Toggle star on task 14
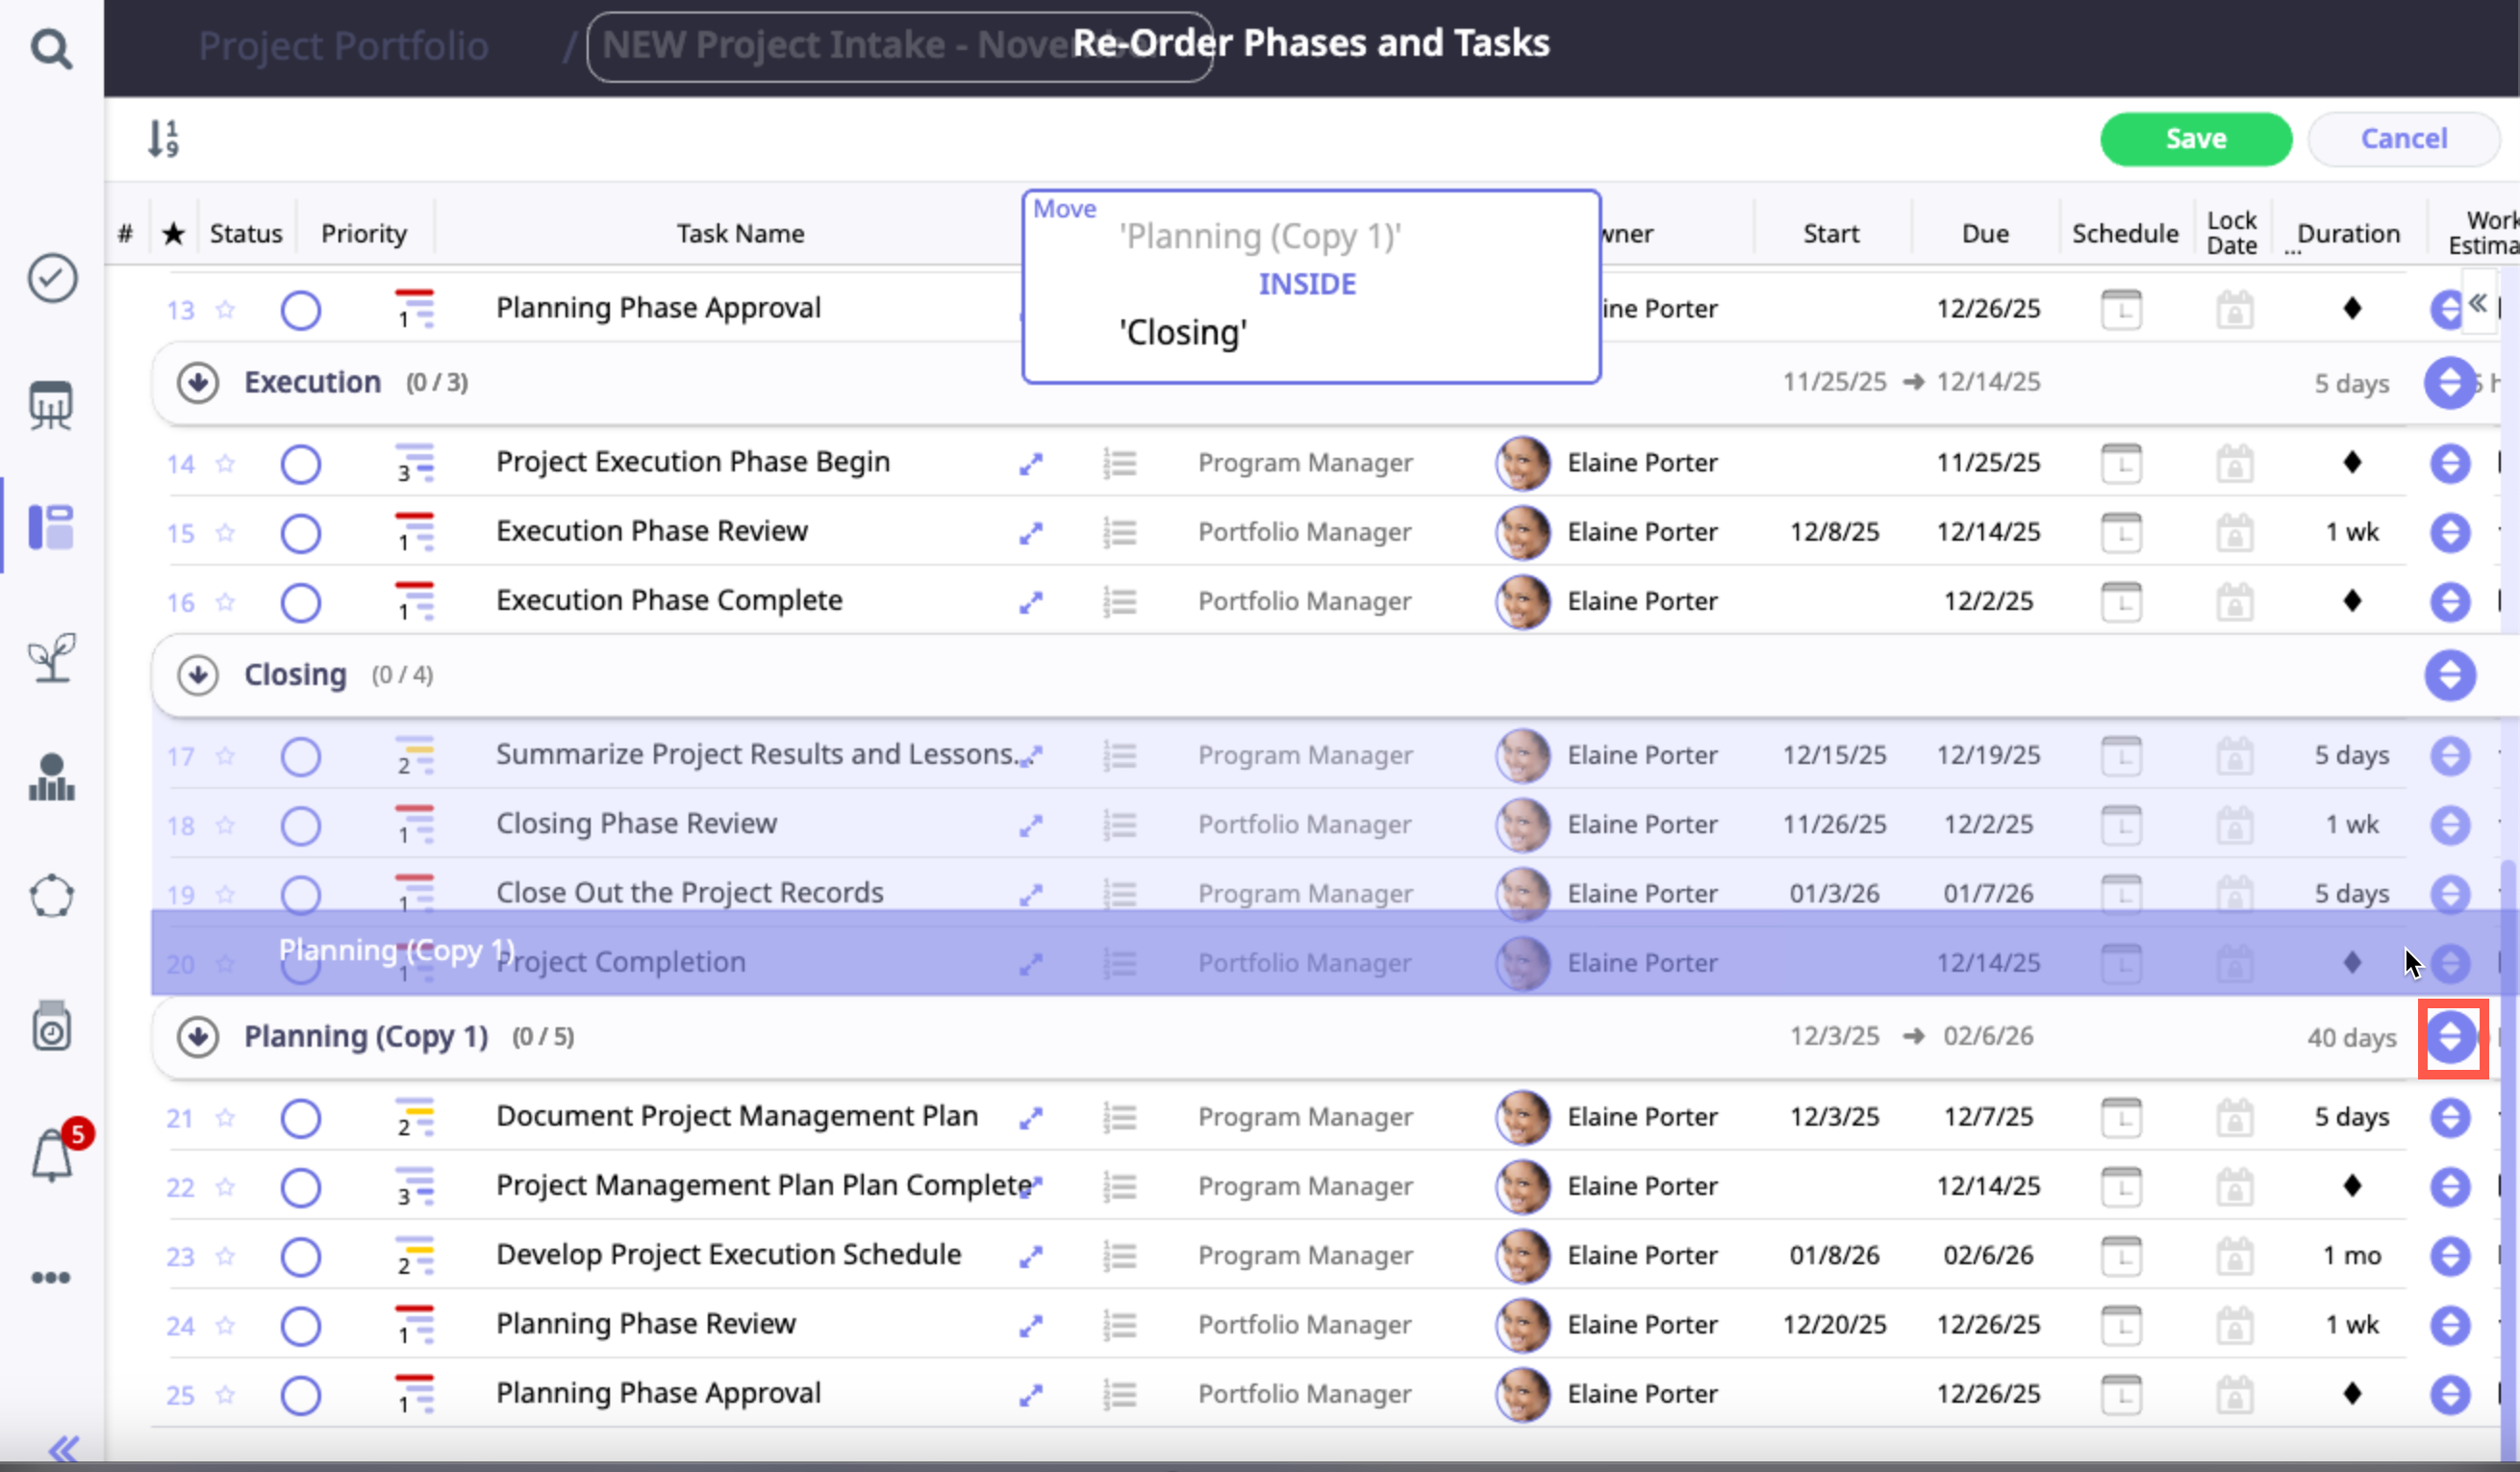This screenshot has height=1472, width=2520. (225, 463)
